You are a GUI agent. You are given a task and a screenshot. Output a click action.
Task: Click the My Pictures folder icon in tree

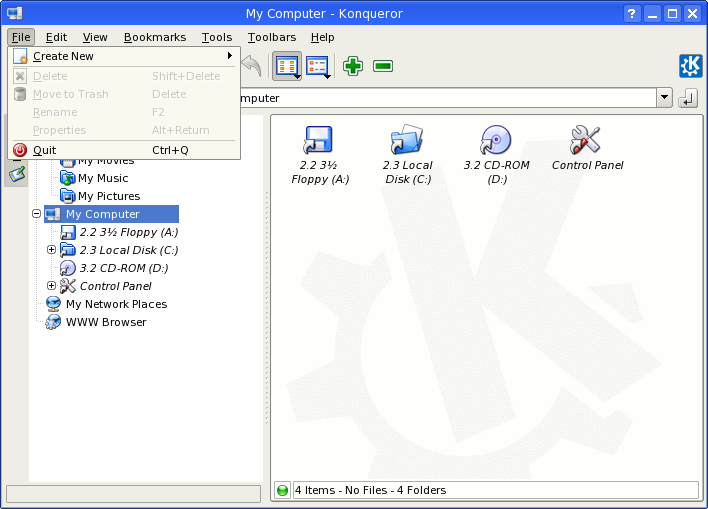pyautogui.click(x=67, y=196)
